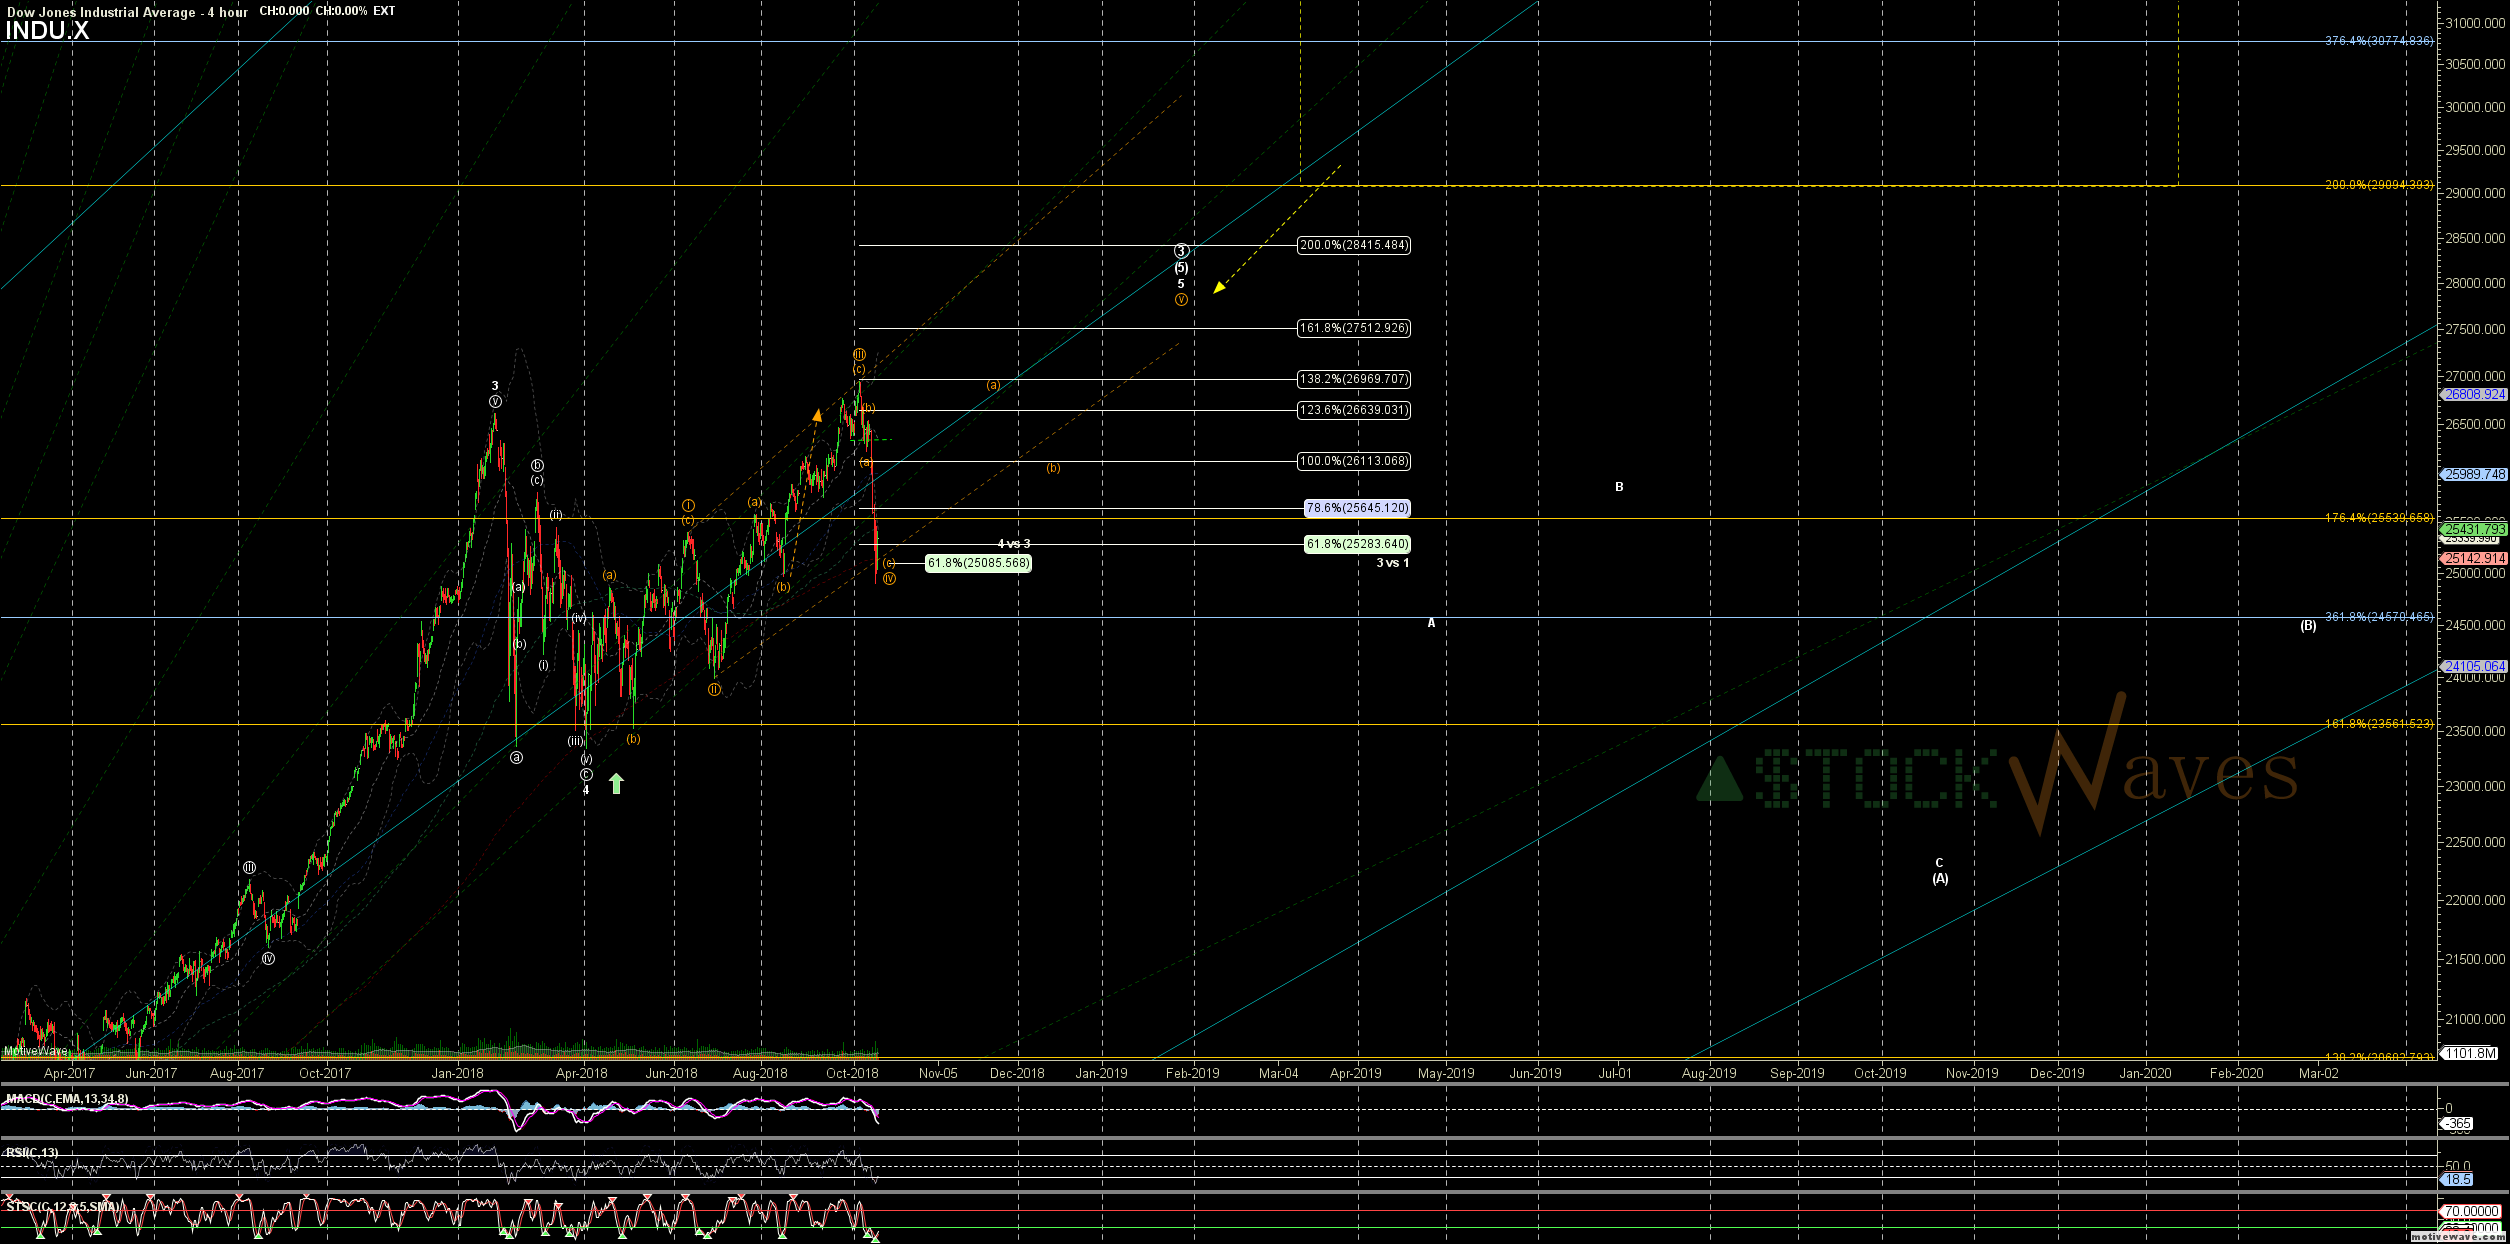
Task: Click the Jan-2020 date label
Action: pos(2145,1074)
